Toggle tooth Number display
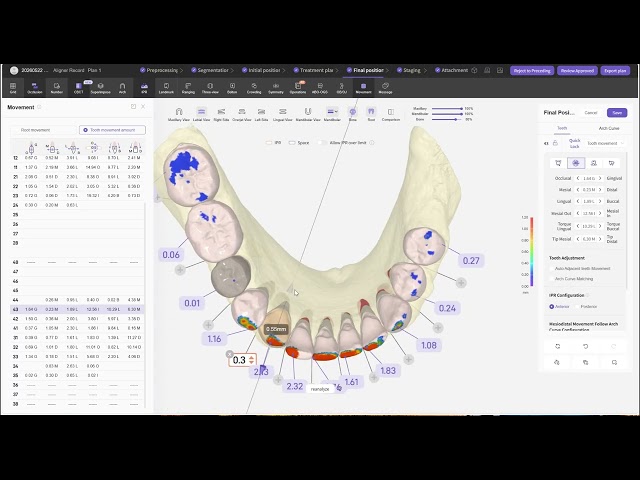 [x=57, y=87]
